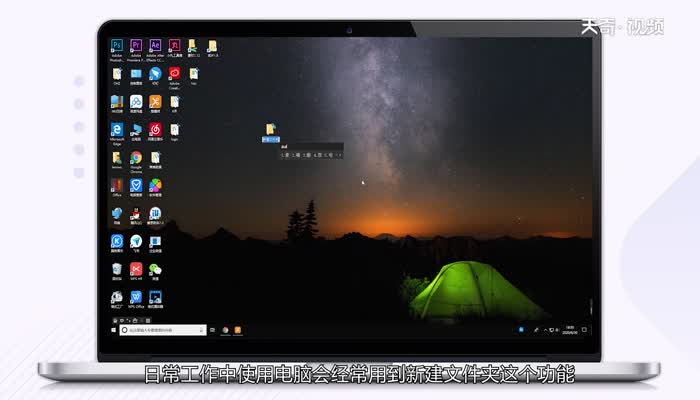Select the new folder being renamed

(x=270, y=131)
